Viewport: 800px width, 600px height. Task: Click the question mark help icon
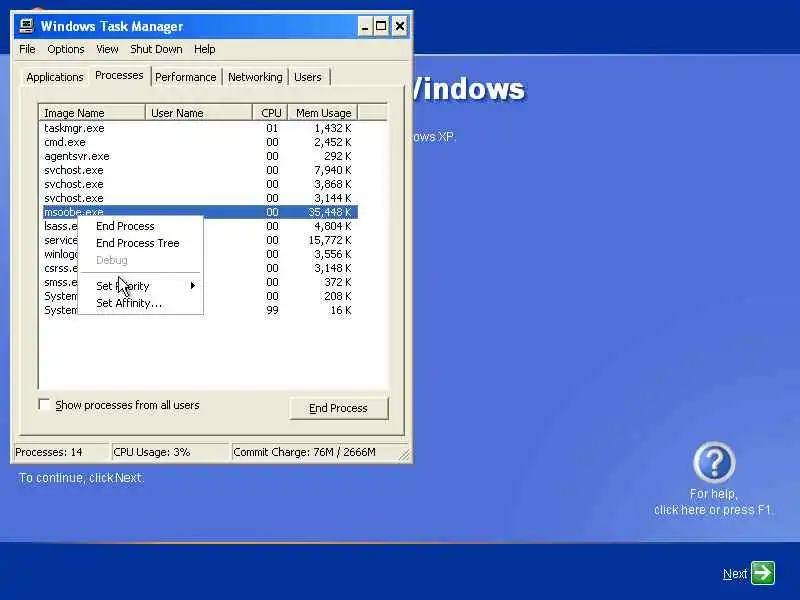click(714, 462)
